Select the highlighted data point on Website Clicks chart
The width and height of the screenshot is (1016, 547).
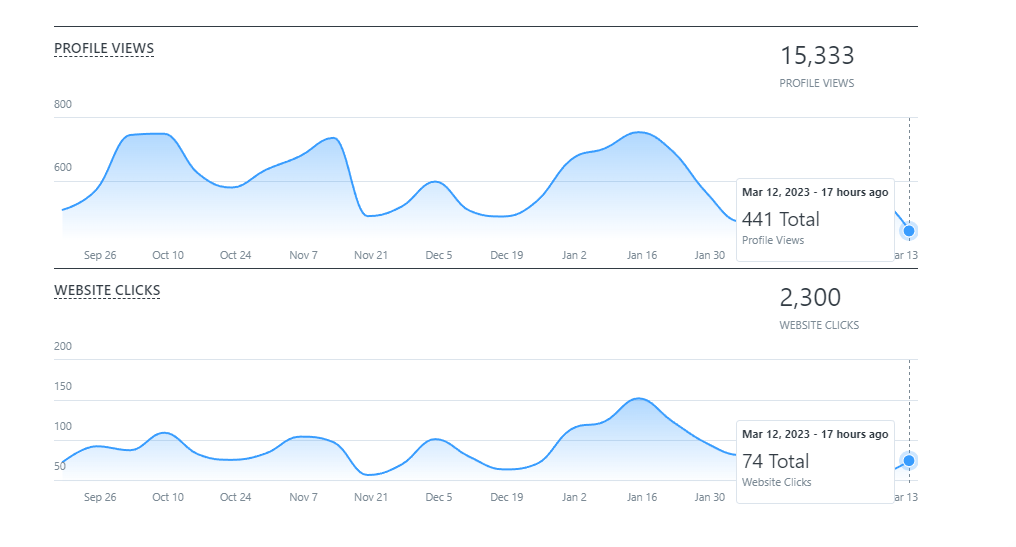point(908,461)
